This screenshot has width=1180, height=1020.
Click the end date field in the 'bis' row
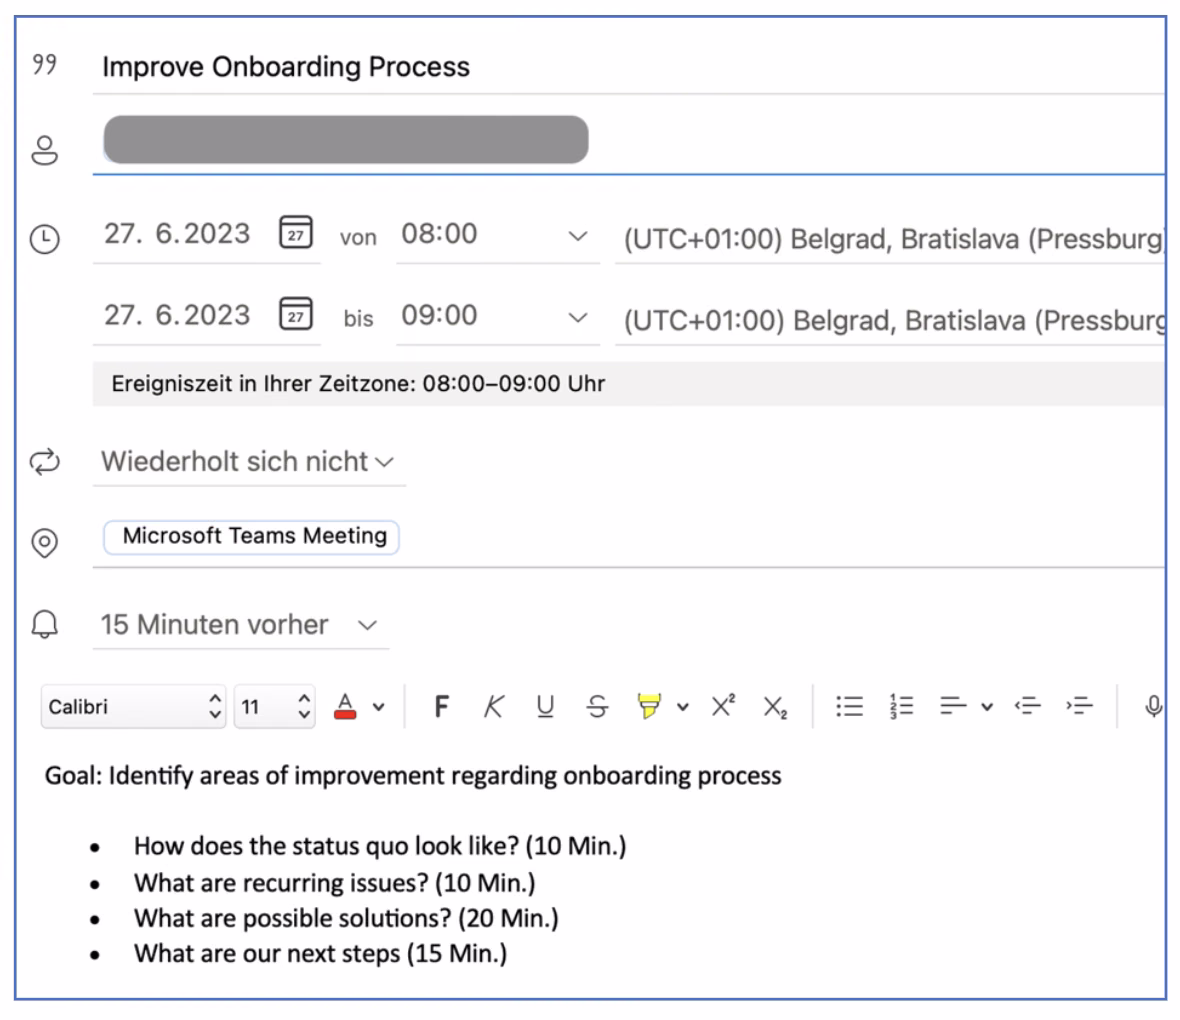177,315
